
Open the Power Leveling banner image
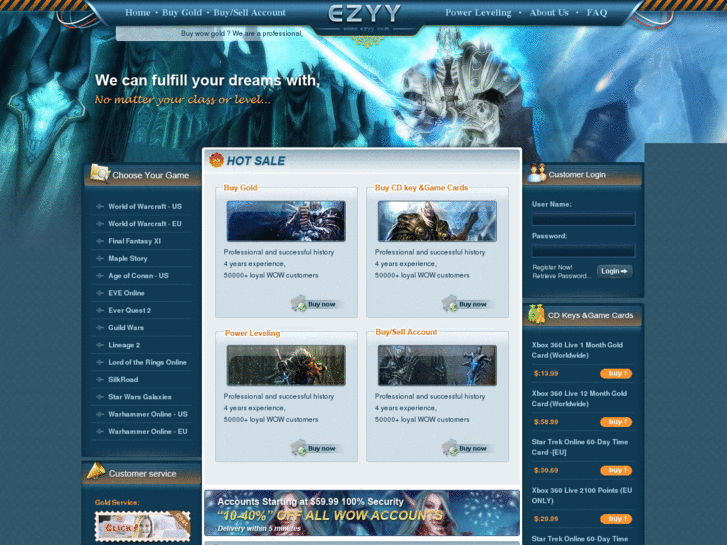point(286,365)
